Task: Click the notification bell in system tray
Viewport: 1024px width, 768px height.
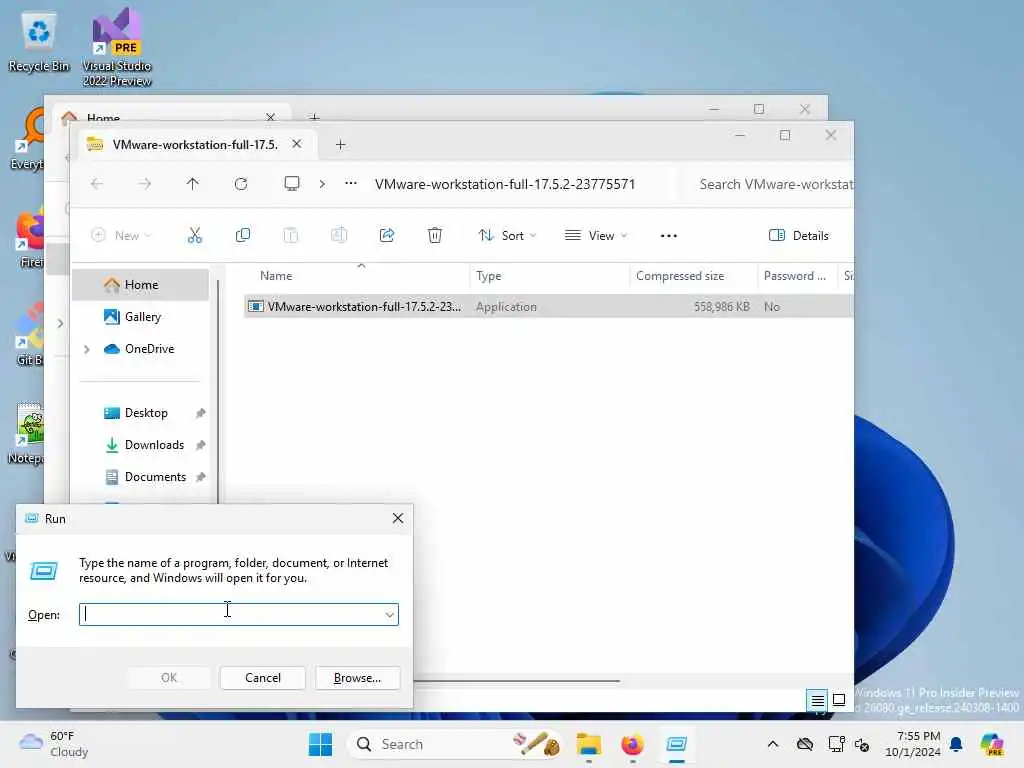Action: (956, 744)
